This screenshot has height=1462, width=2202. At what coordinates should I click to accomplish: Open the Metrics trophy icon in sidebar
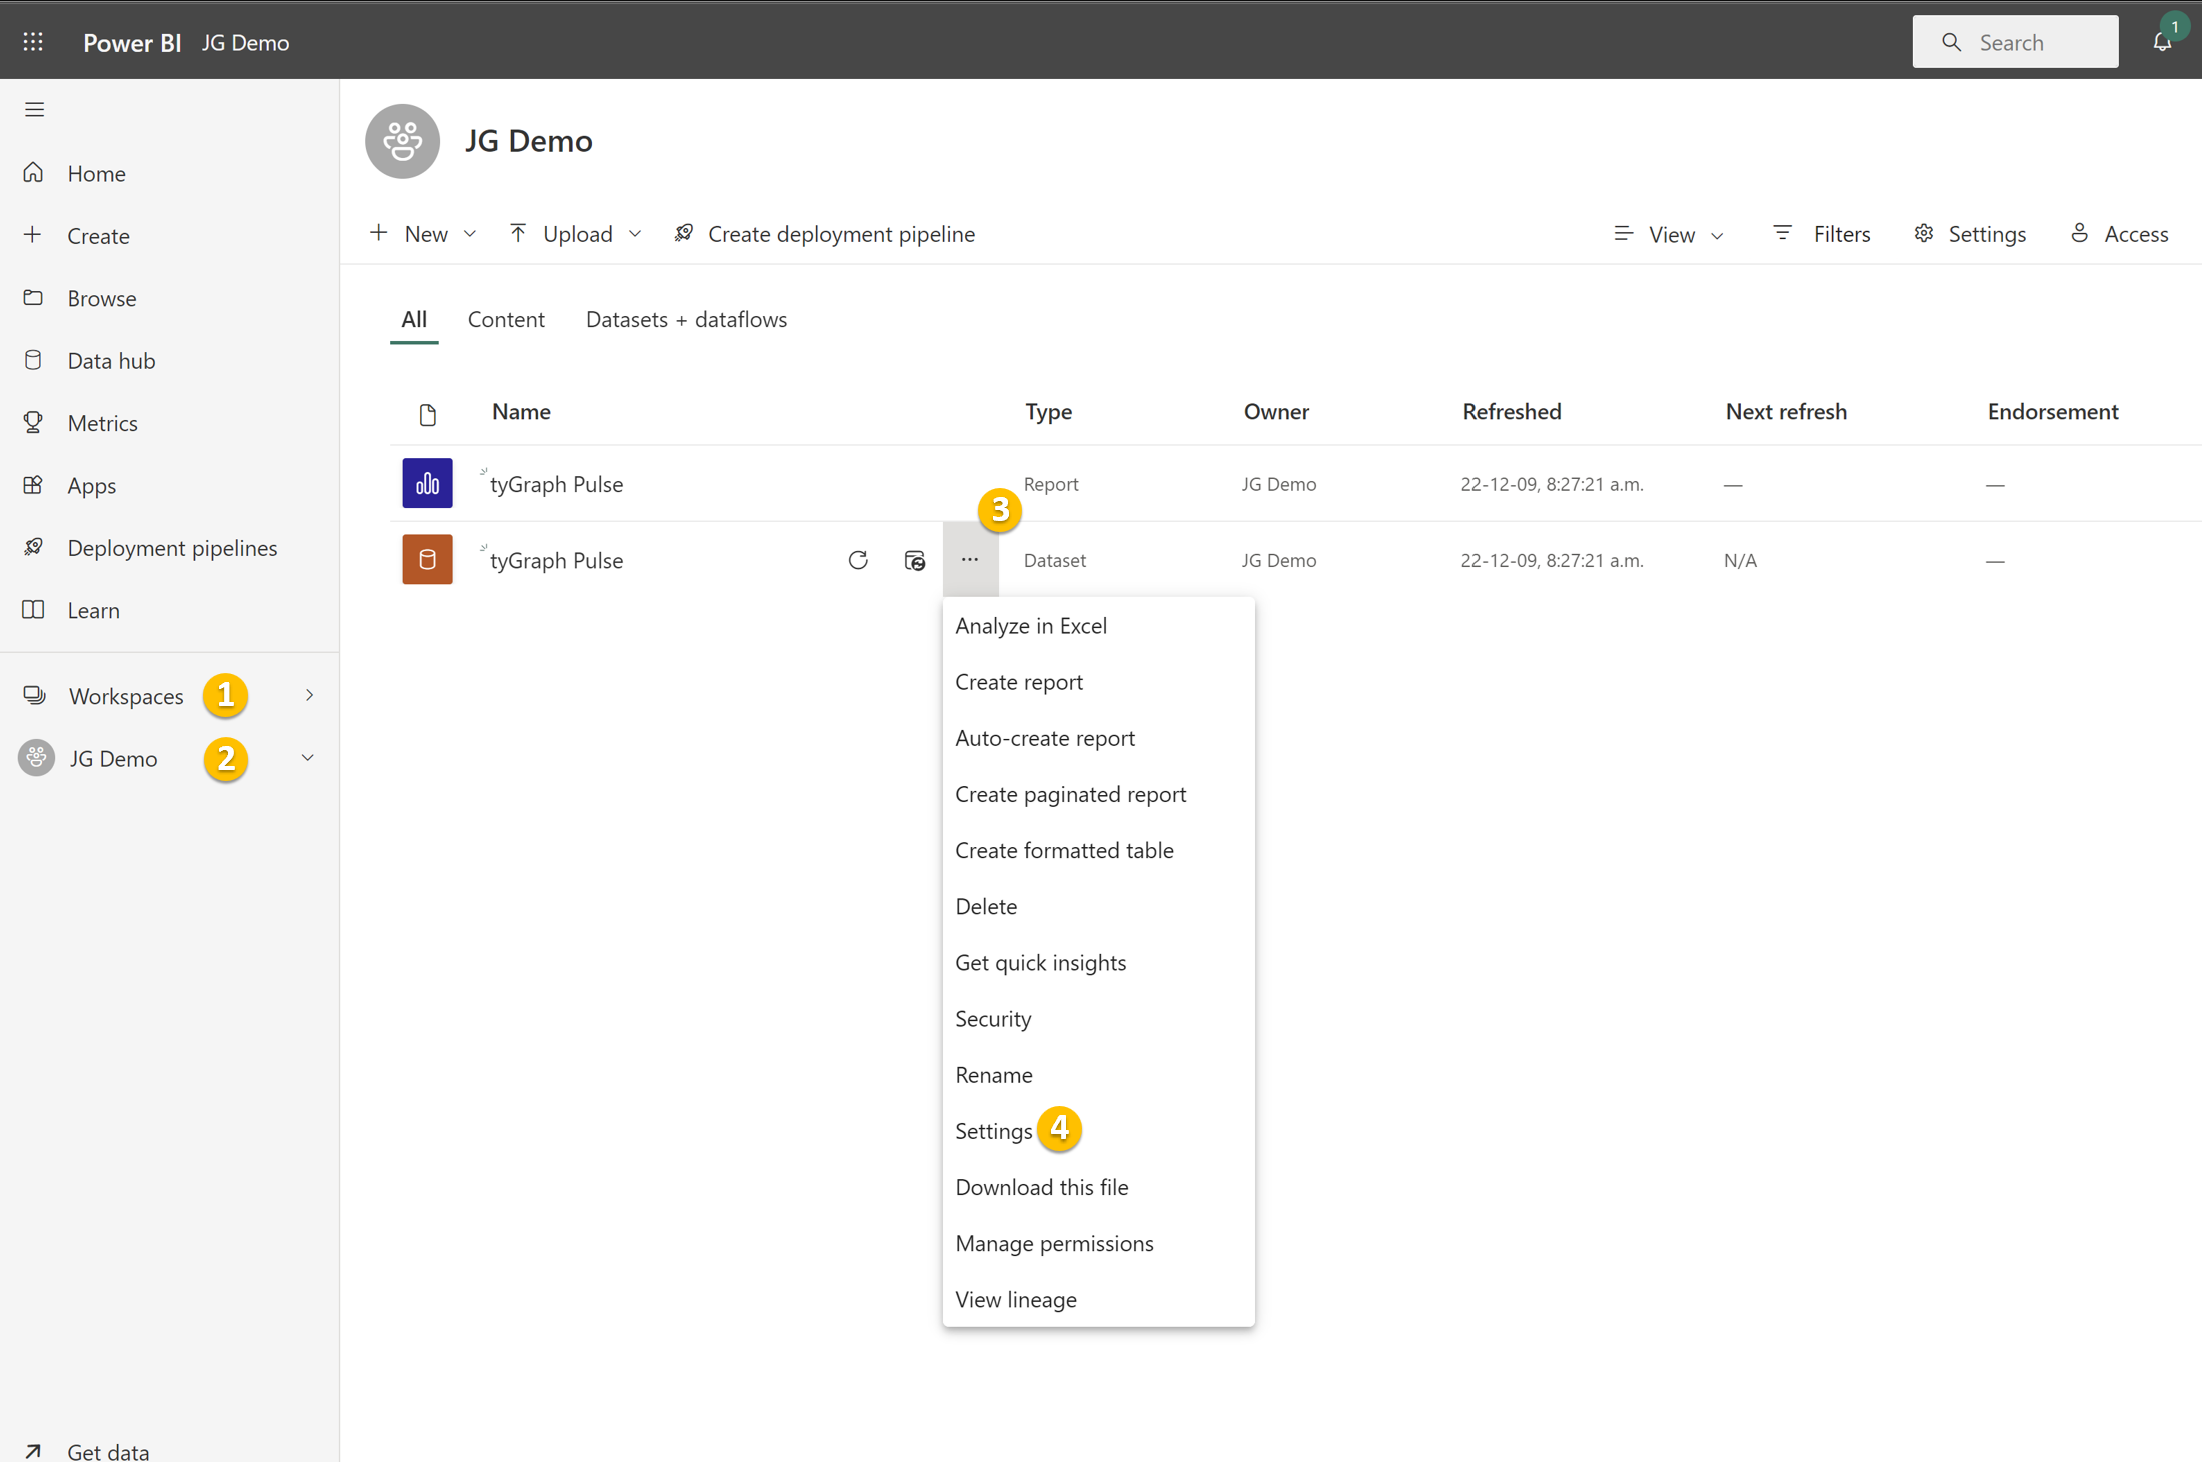point(34,423)
